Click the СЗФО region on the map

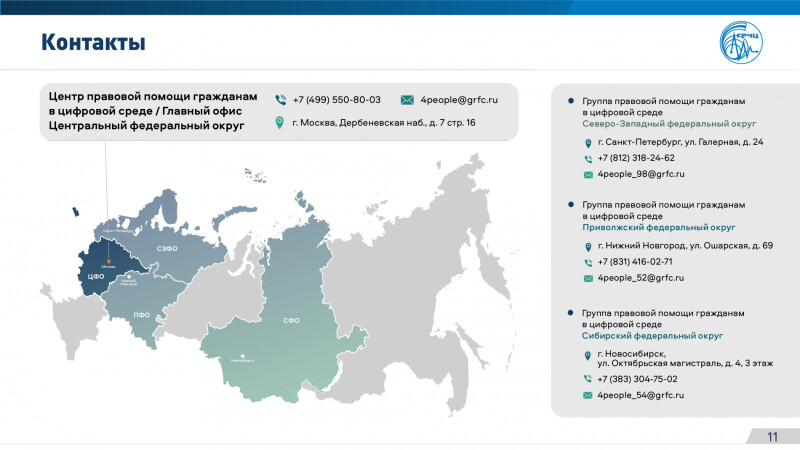coord(167,246)
